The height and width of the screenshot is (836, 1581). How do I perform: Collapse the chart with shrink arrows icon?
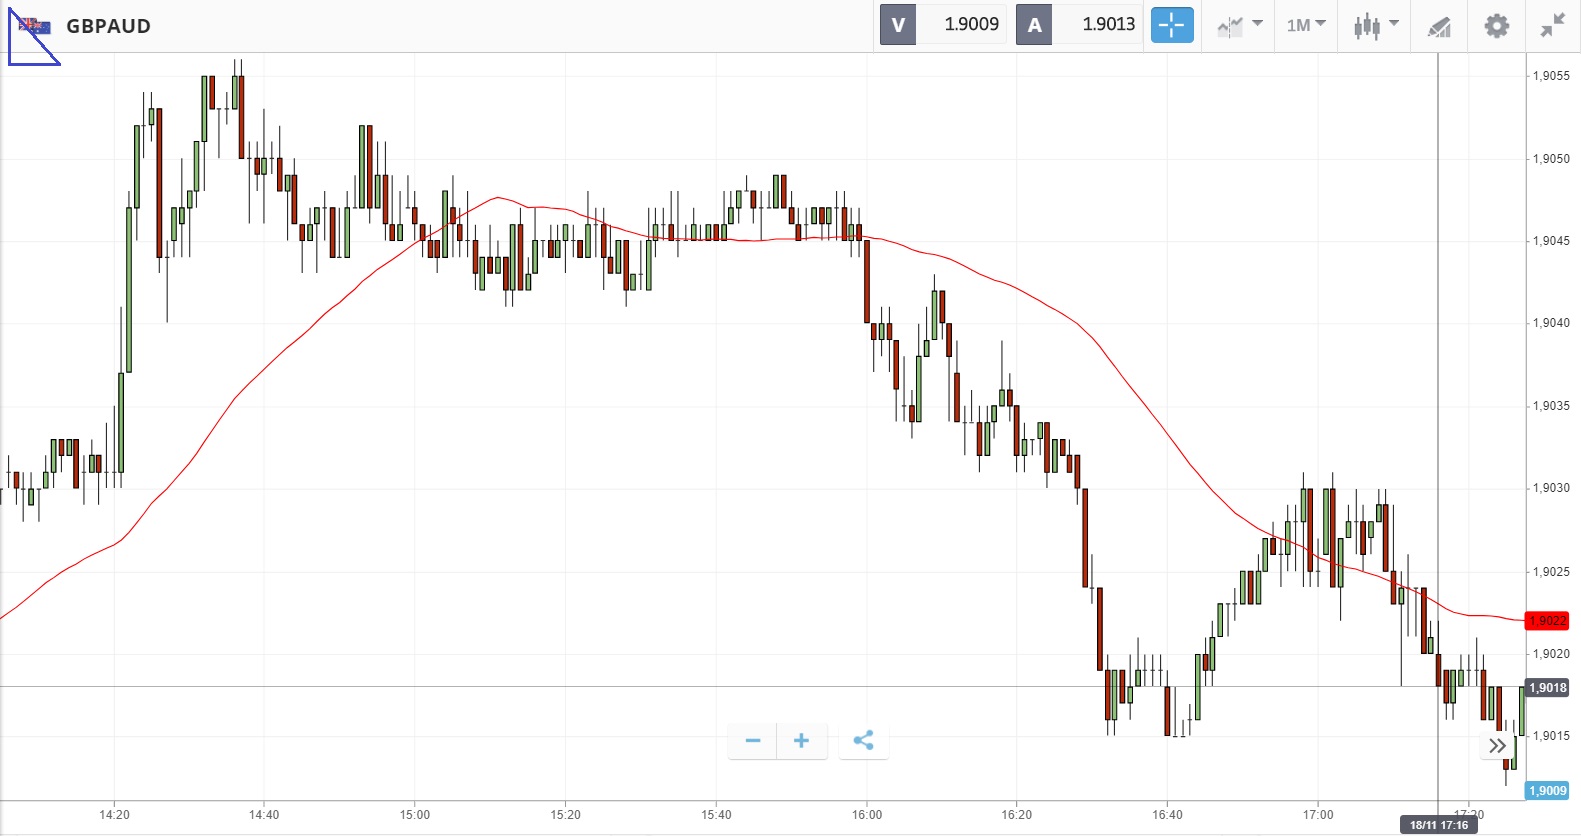1552,25
